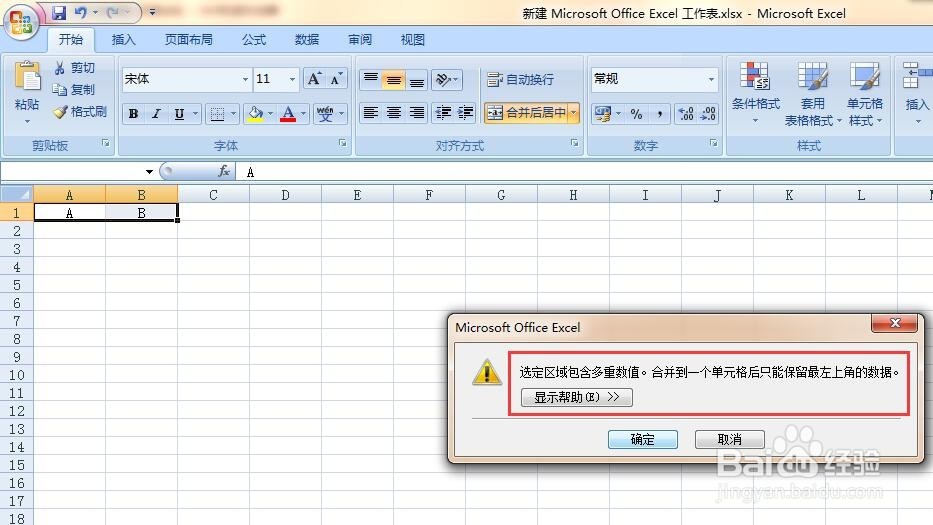Screen dimensions: 933x525
Task: Expand merge and center dropdown arrow
Action: [x=574, y=112]
